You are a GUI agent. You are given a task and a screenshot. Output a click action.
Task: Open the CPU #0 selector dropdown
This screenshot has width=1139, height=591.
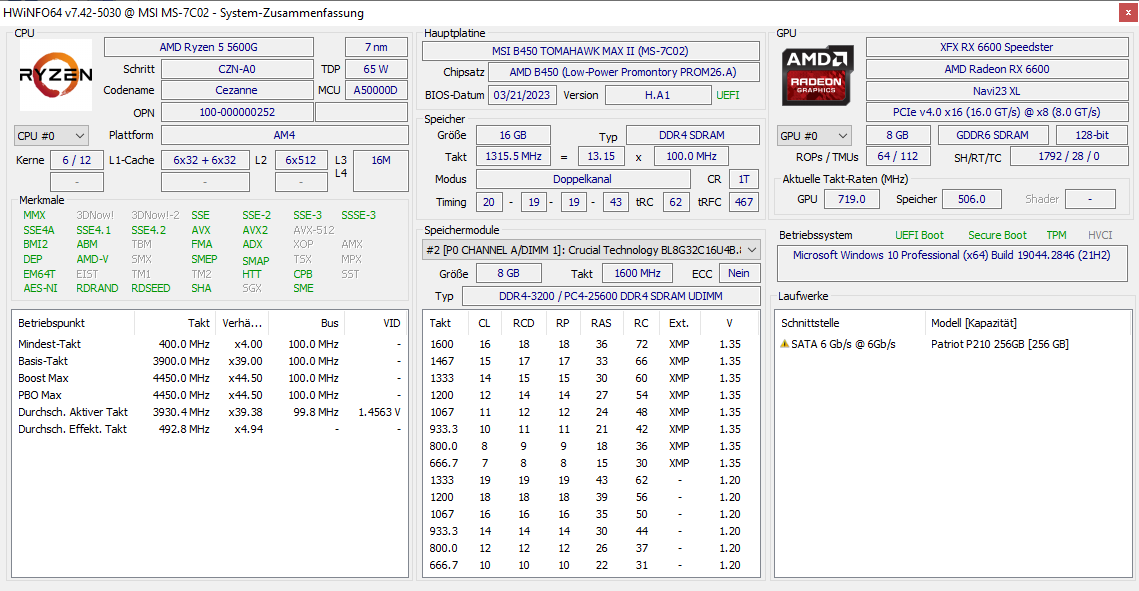51,136
